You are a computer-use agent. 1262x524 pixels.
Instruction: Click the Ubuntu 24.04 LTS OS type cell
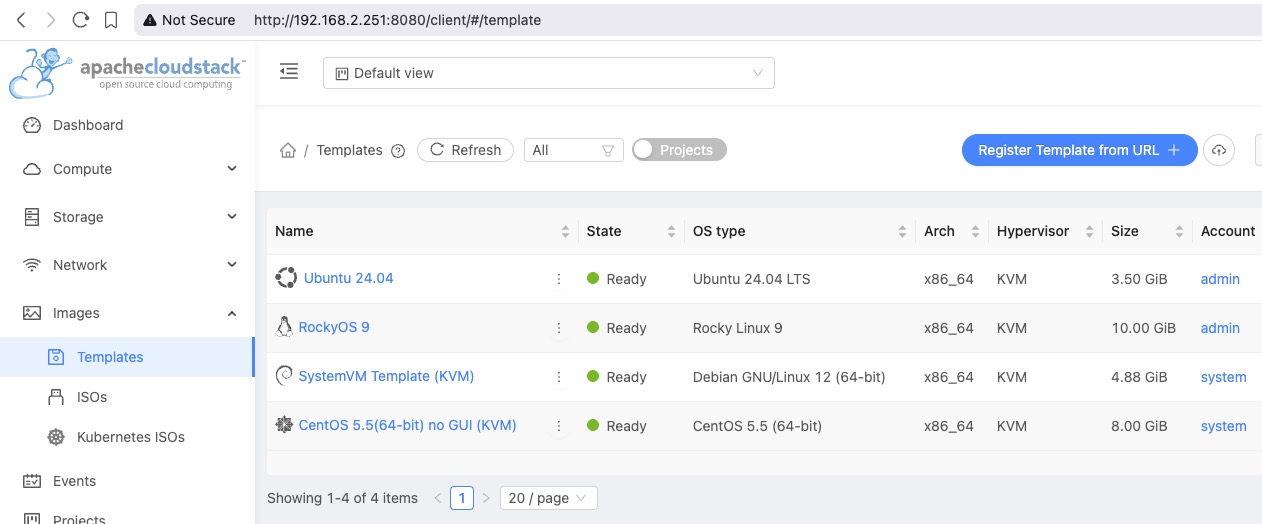[x=752, y=279]
